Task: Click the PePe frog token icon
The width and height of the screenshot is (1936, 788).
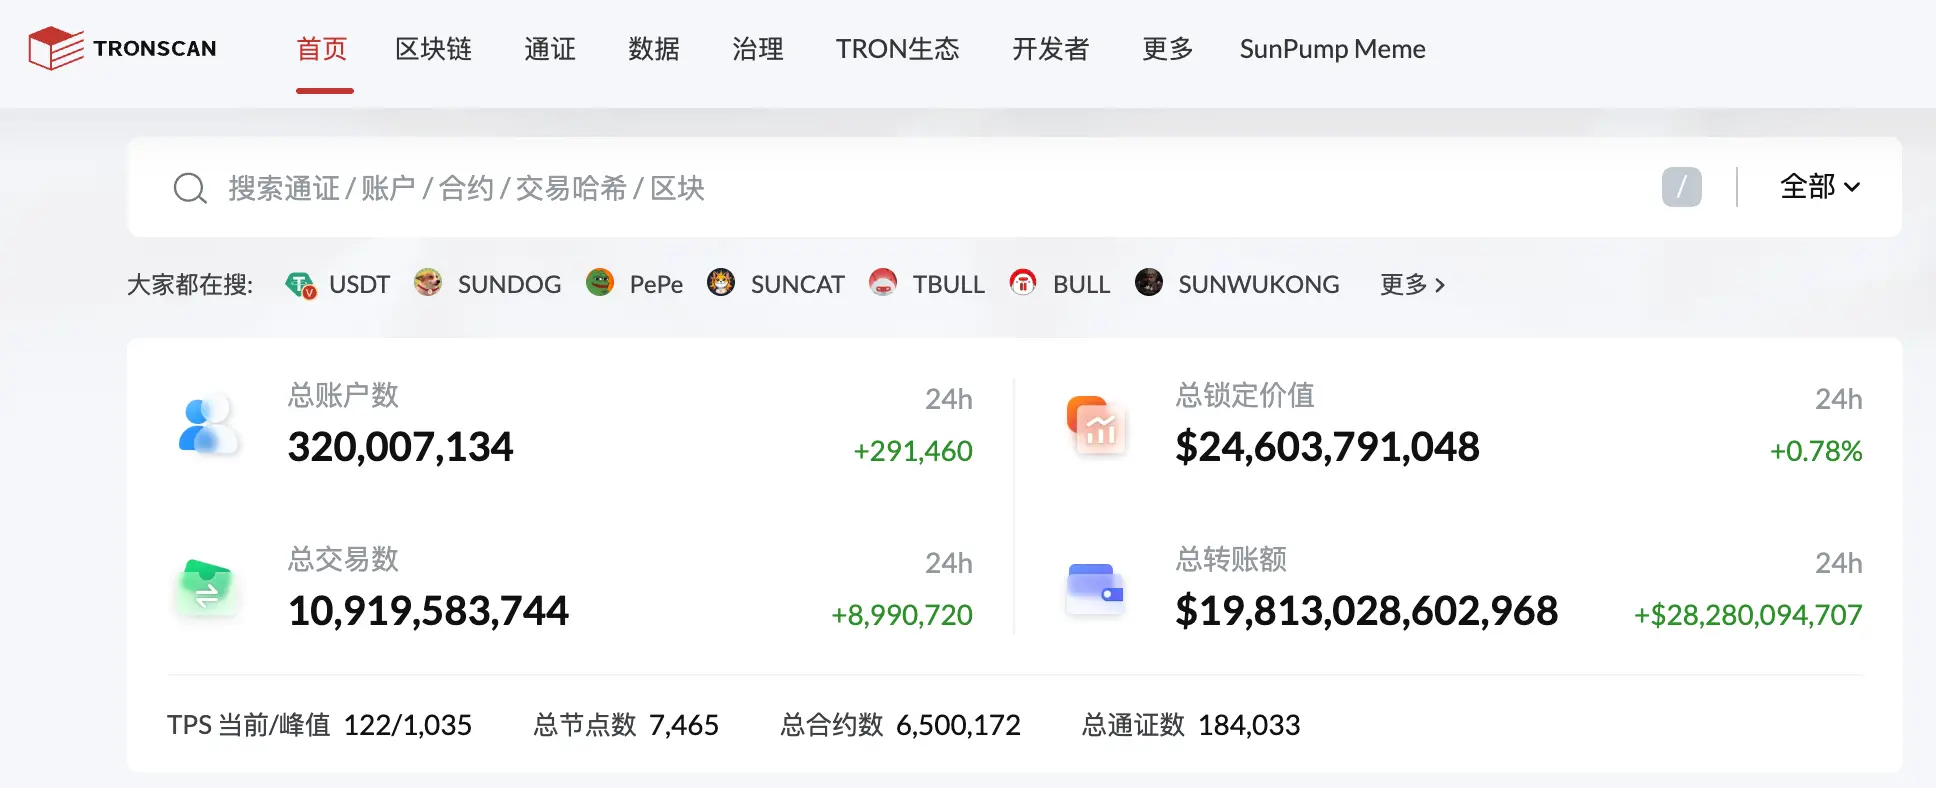Action: (x=600, y=283)
